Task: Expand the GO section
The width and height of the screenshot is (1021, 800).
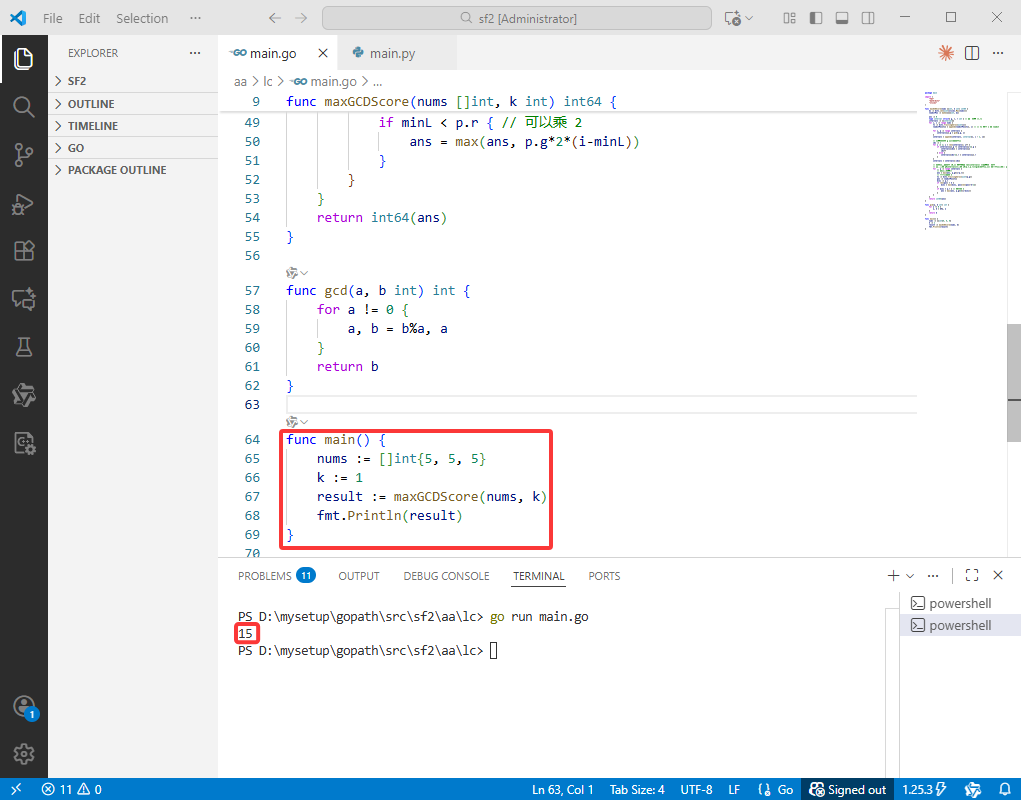Action: click(x=133, y=148)
